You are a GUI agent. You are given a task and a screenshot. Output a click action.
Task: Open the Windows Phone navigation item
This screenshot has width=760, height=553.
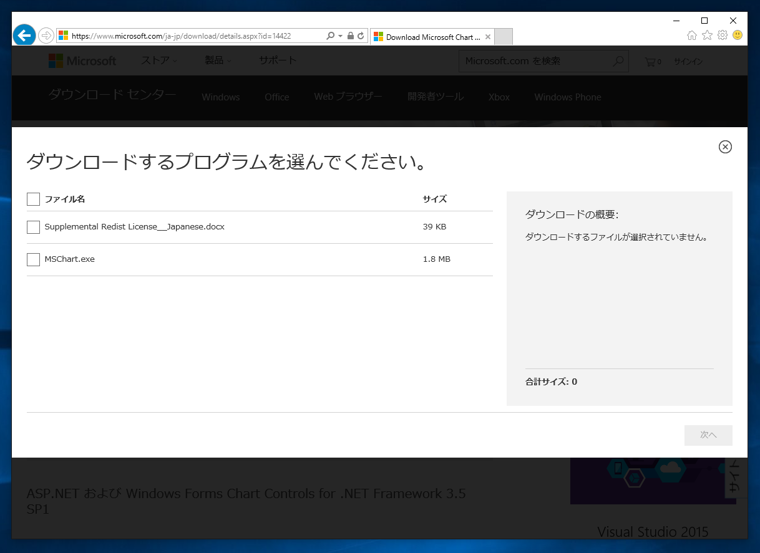tap(568, 97)
